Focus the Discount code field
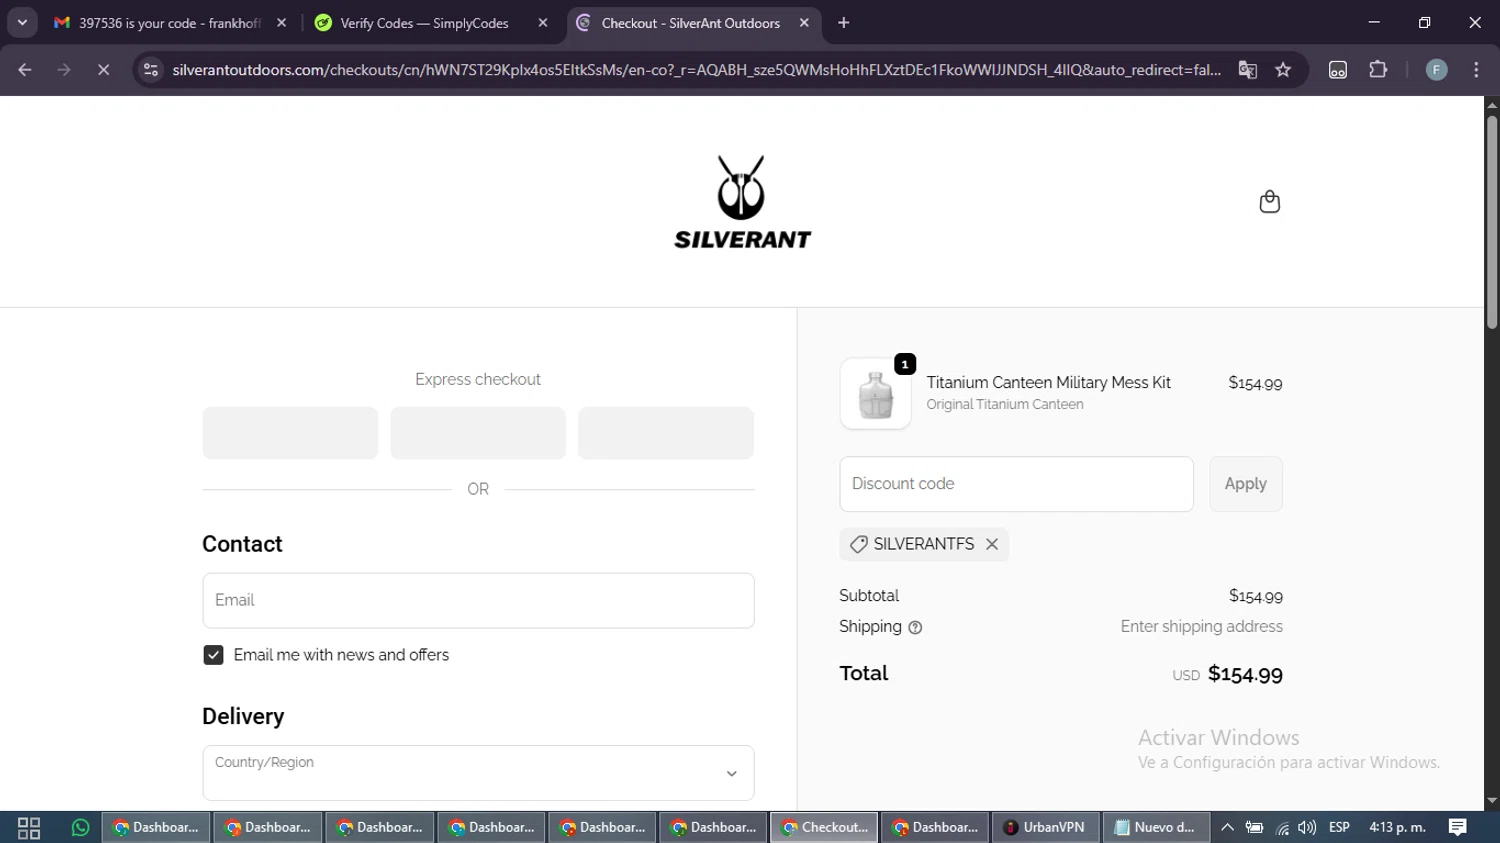Viewport: 1500px width, 843px height. [x=1016, y=484]
